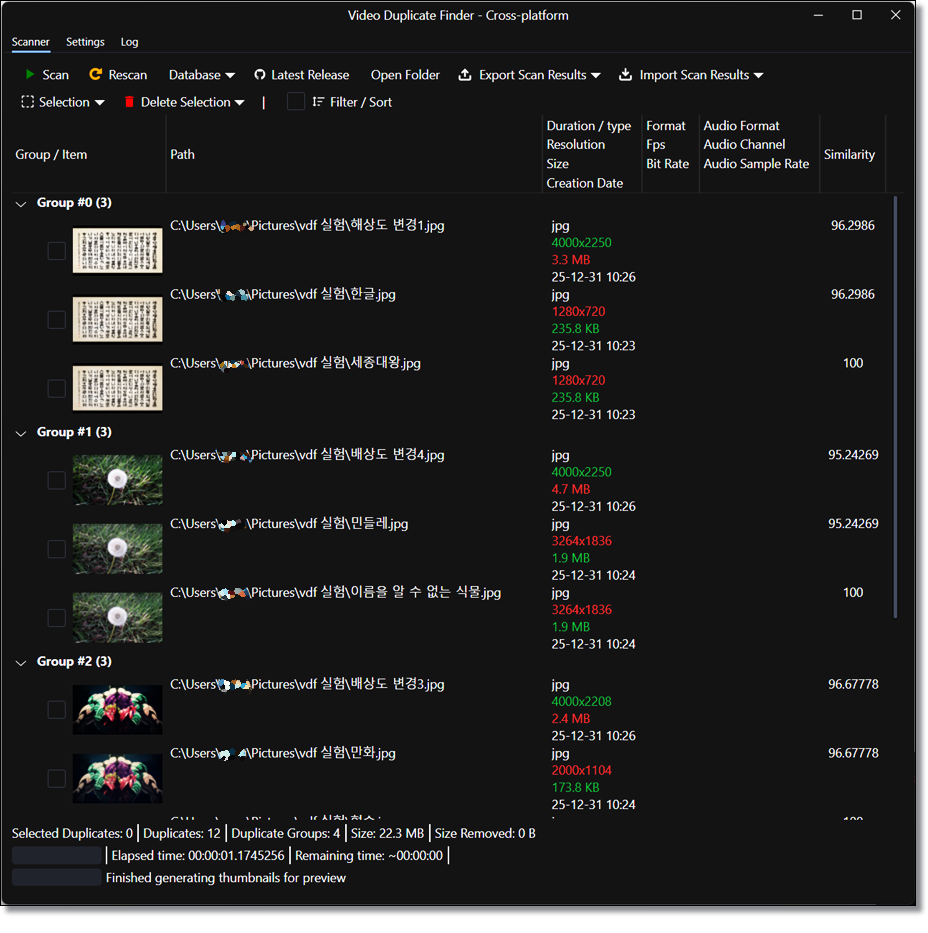The height and width of the screenshot is (933, 928).
Task: Collapse Group #0 using its chevron
Action: [21, 202]
